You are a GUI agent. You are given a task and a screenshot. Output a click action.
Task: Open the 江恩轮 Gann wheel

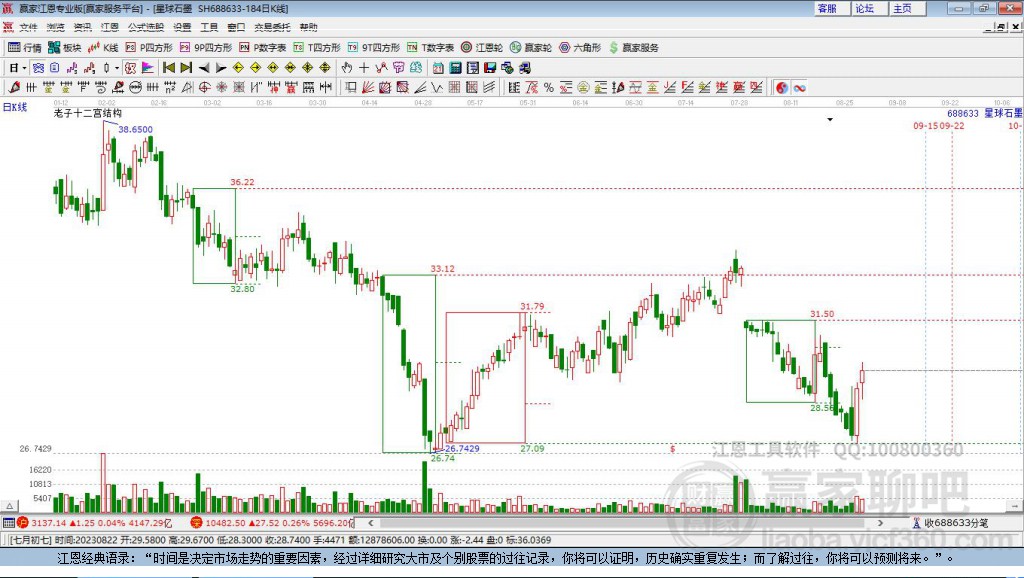coord(482,48)
